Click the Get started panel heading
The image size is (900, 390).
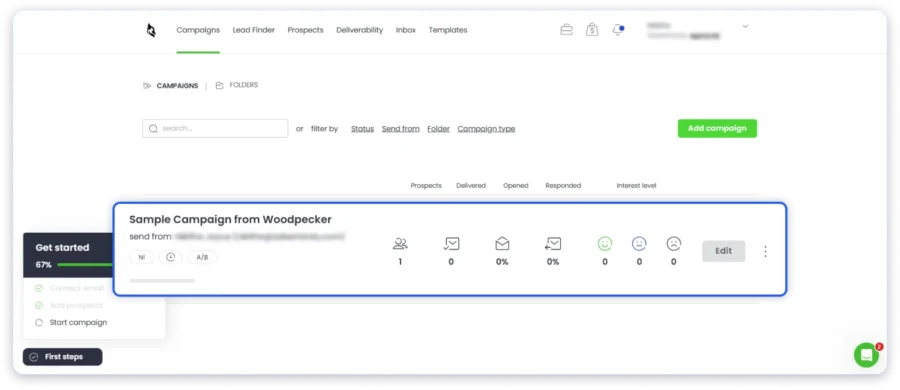63,248
